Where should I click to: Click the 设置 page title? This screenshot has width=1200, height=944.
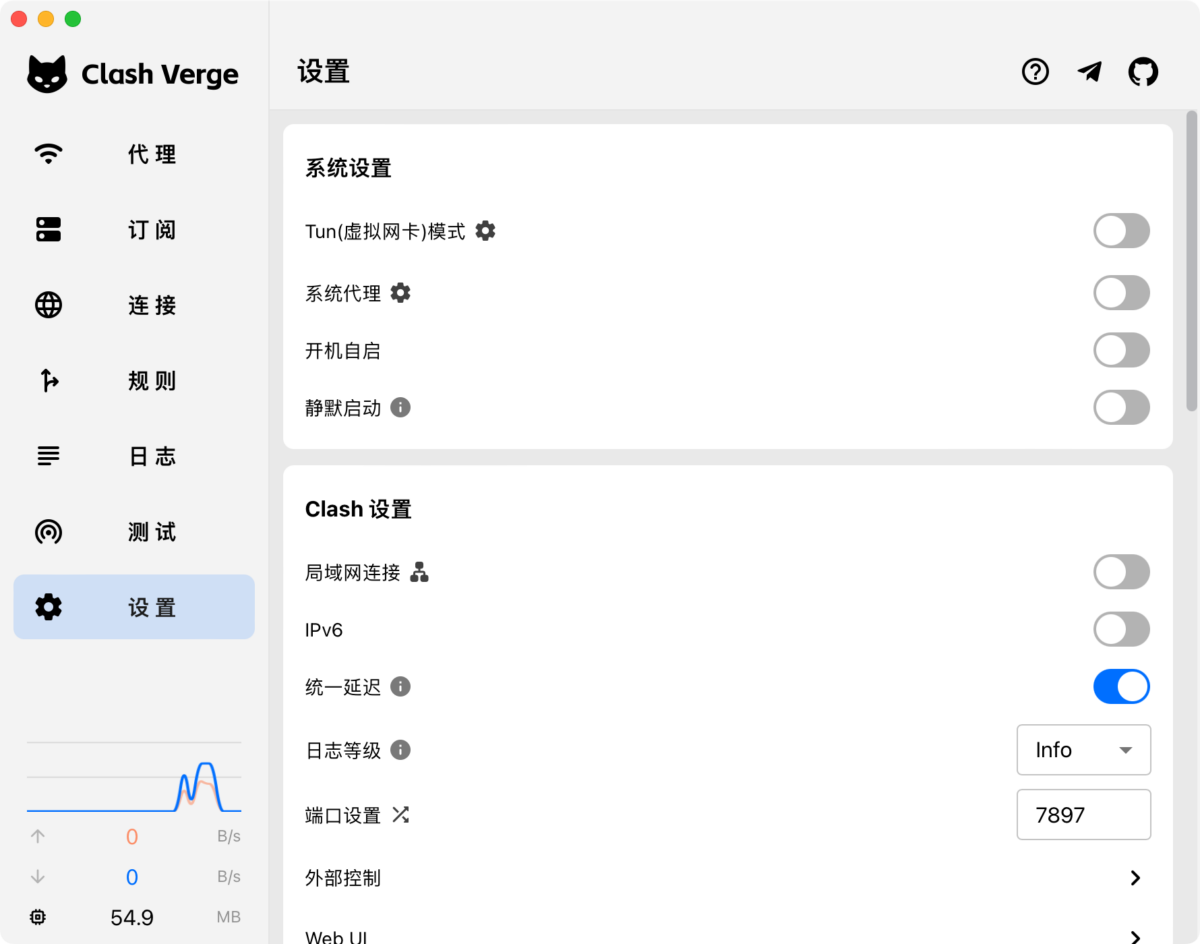click(x=323, y=72)
